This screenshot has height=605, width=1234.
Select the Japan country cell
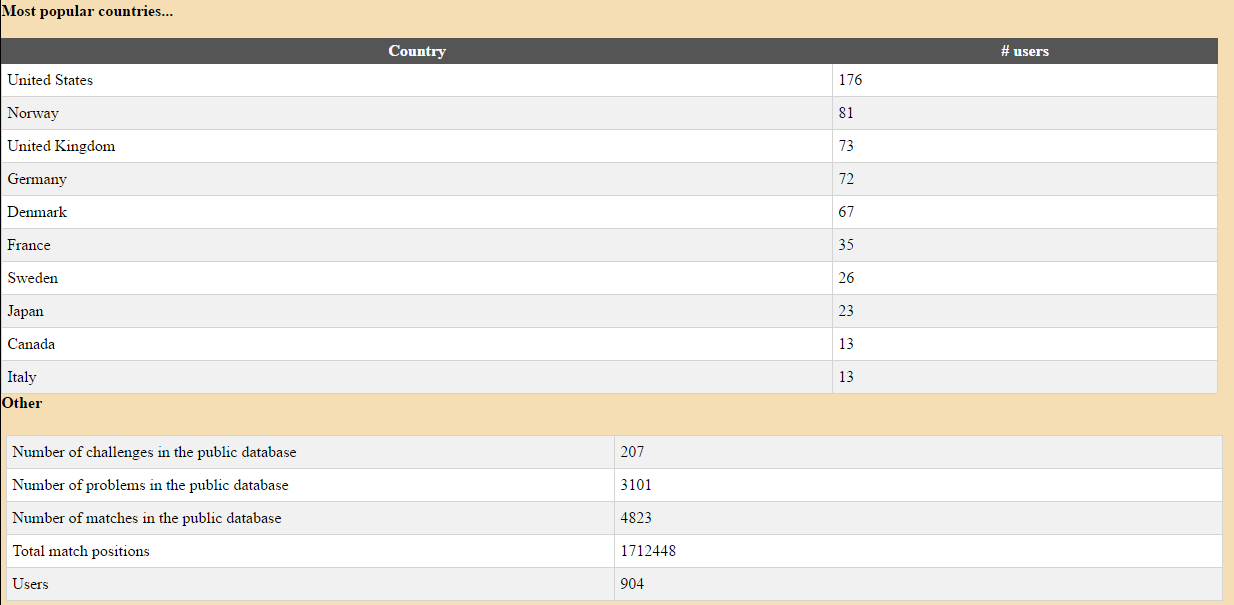[x=417, y=311]
